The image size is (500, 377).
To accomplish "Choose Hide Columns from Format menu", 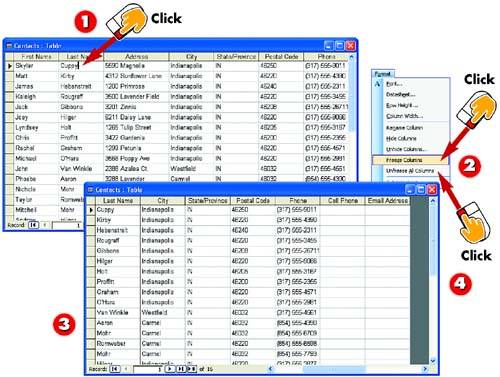I will [401, 138].
